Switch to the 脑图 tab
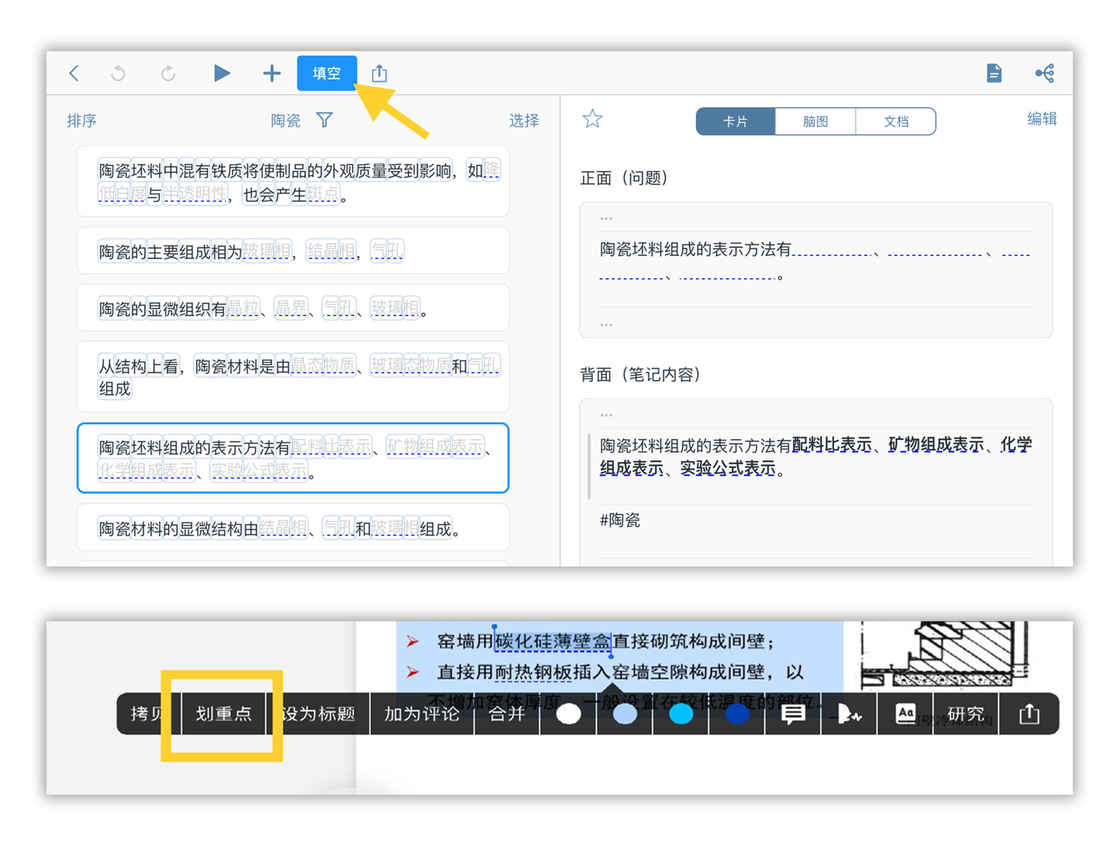The height and width of the screenshot is (846, 1120). 815,121
